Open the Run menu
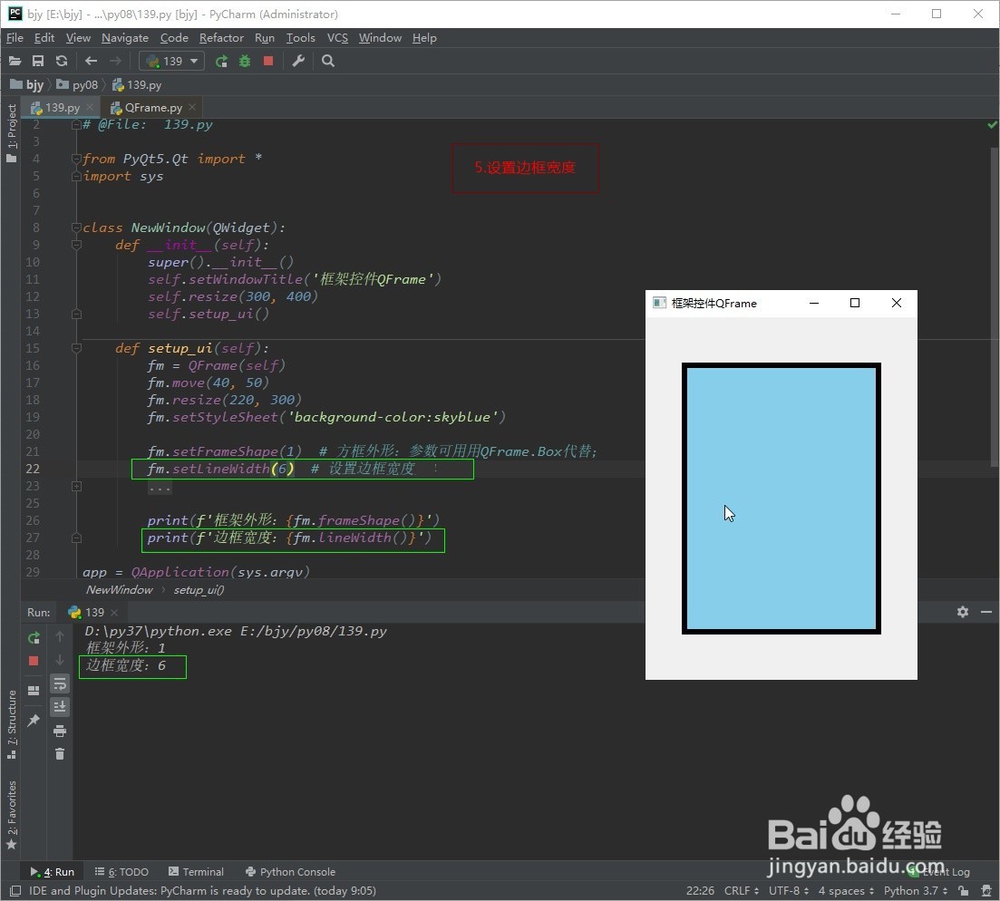 [265, 38]
